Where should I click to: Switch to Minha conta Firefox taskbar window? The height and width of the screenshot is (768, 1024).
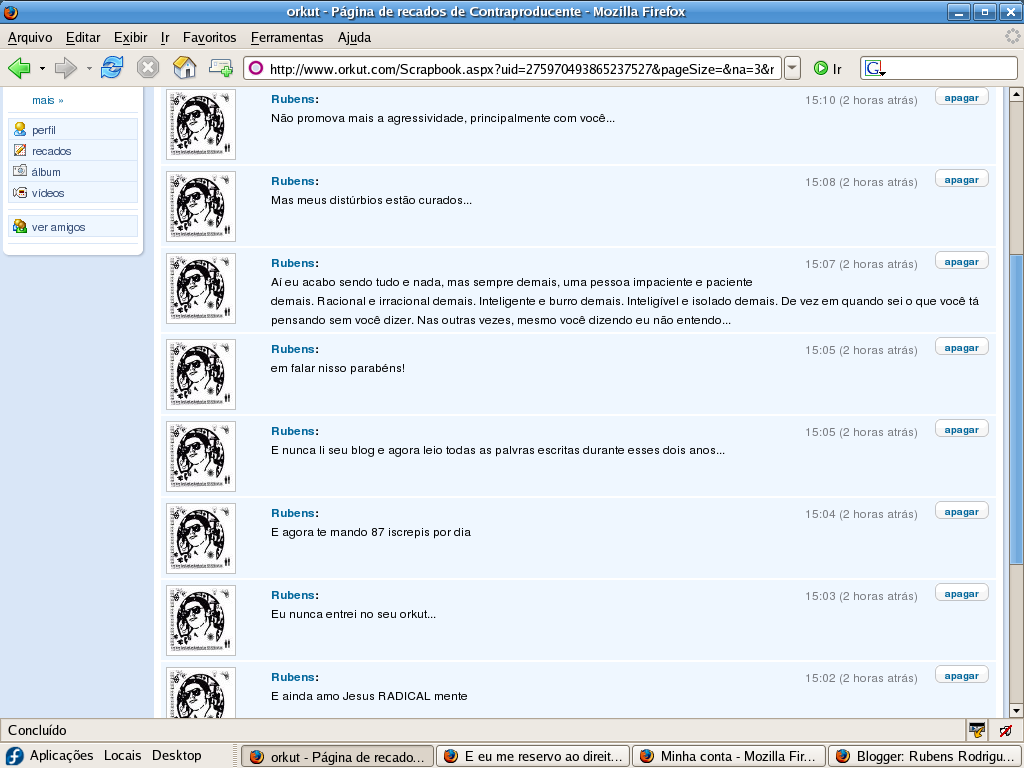click(728, 756)
